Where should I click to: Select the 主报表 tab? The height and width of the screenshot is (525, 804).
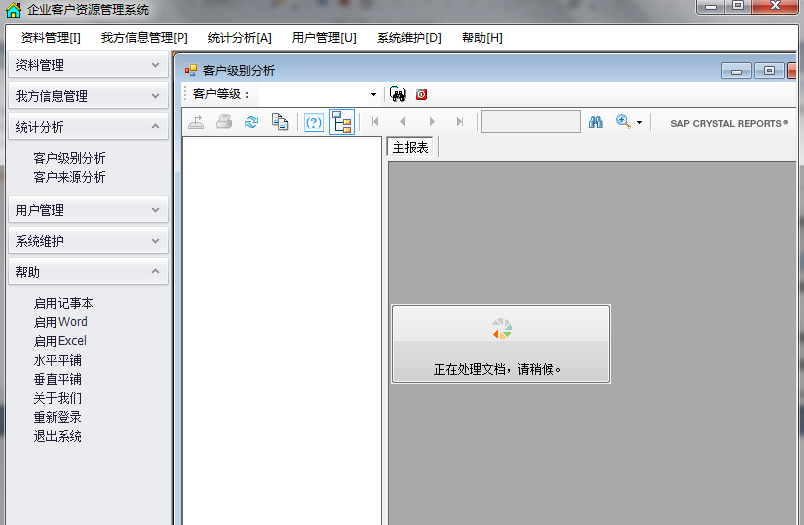click(x=410, y=148)
